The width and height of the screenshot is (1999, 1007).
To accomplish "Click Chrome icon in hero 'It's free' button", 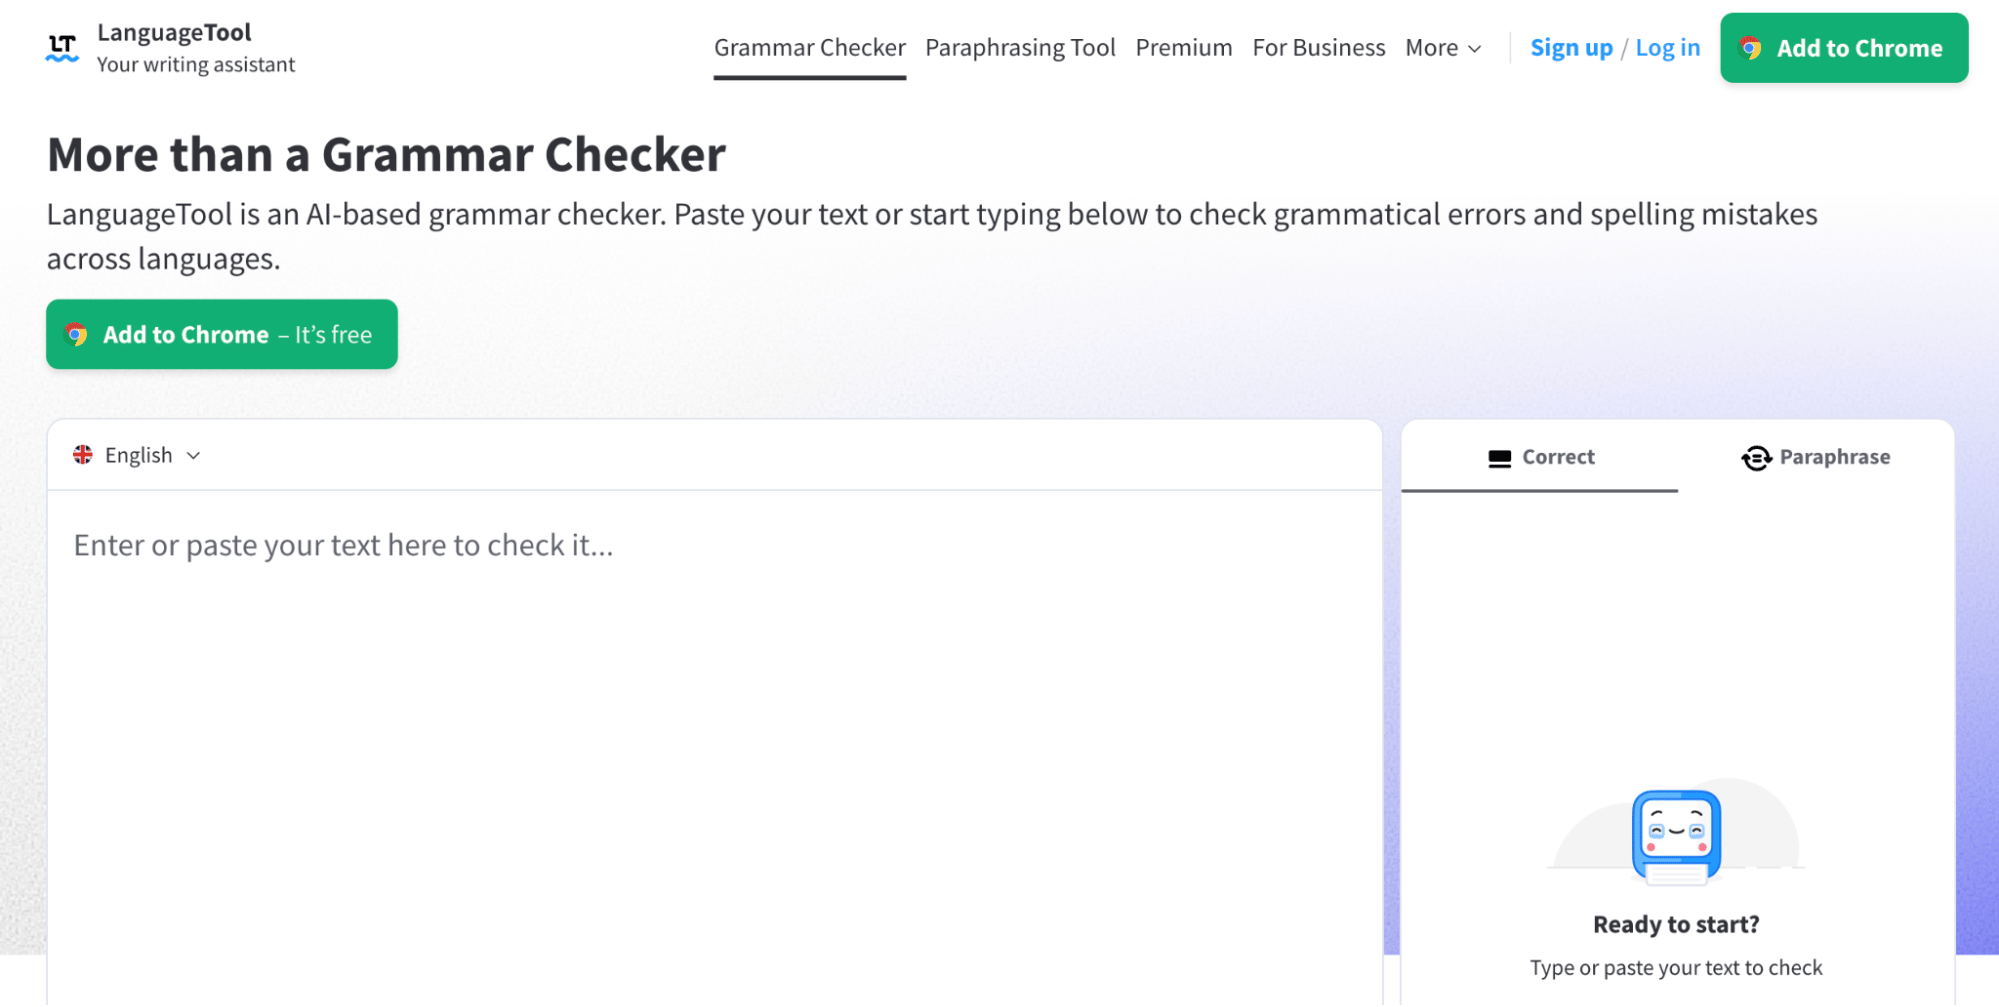I will (x=76, y=334).
